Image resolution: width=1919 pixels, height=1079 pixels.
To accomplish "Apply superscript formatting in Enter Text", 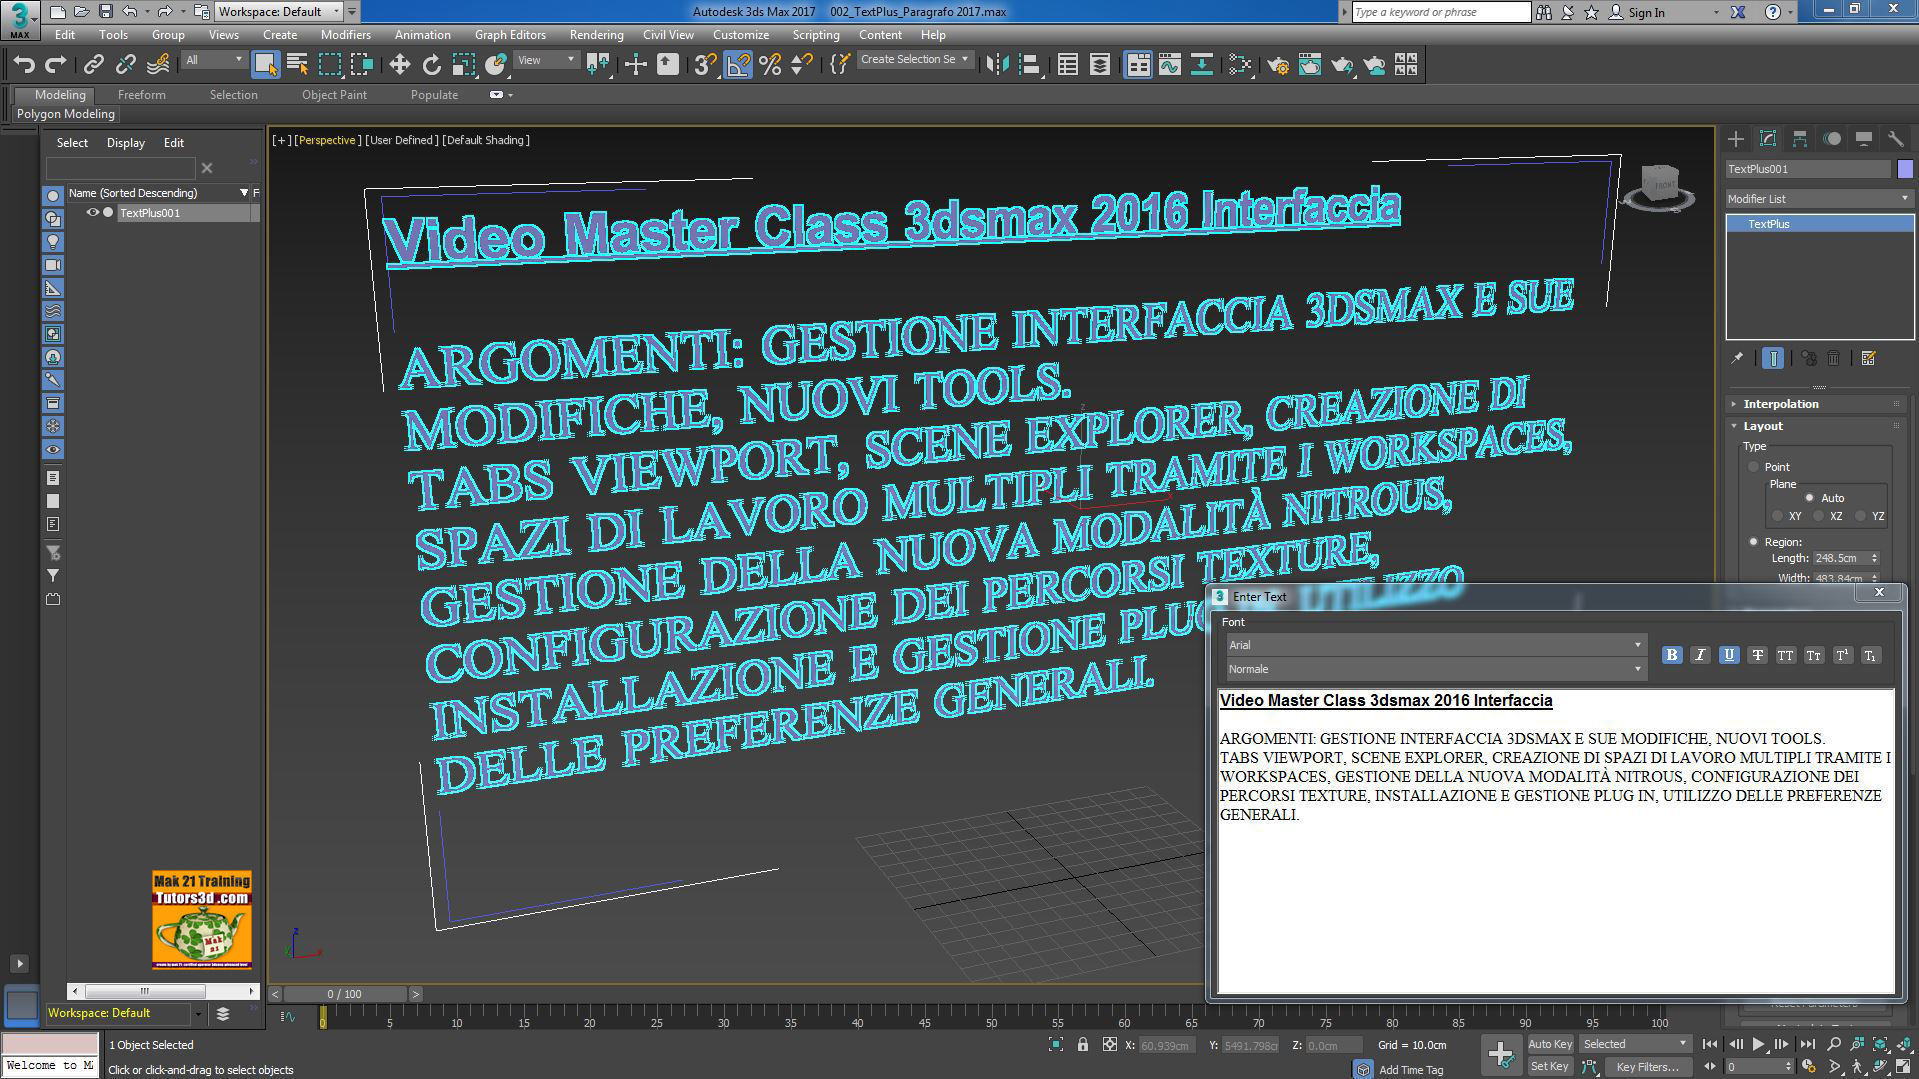I will coord(1842,655).
